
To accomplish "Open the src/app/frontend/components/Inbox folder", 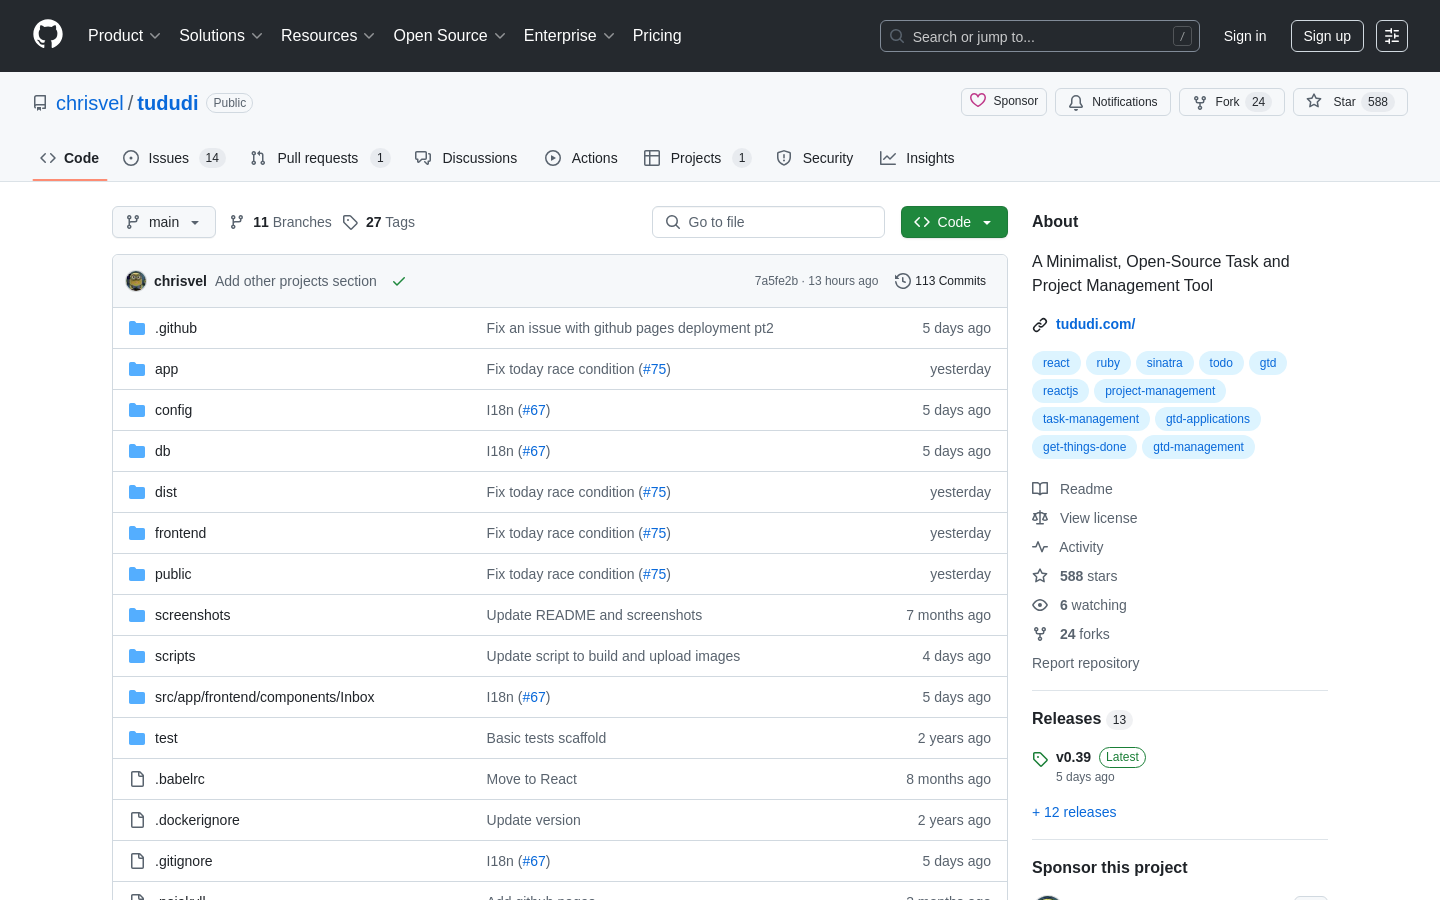I will pyautogui.click(x=264, y=697).
